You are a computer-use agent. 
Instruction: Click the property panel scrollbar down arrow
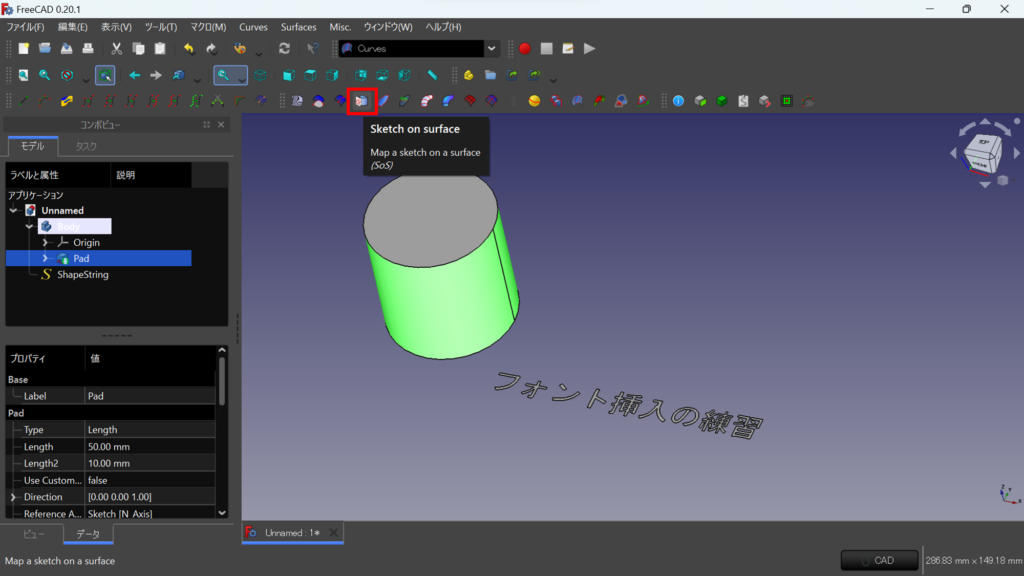pos(222,513)
